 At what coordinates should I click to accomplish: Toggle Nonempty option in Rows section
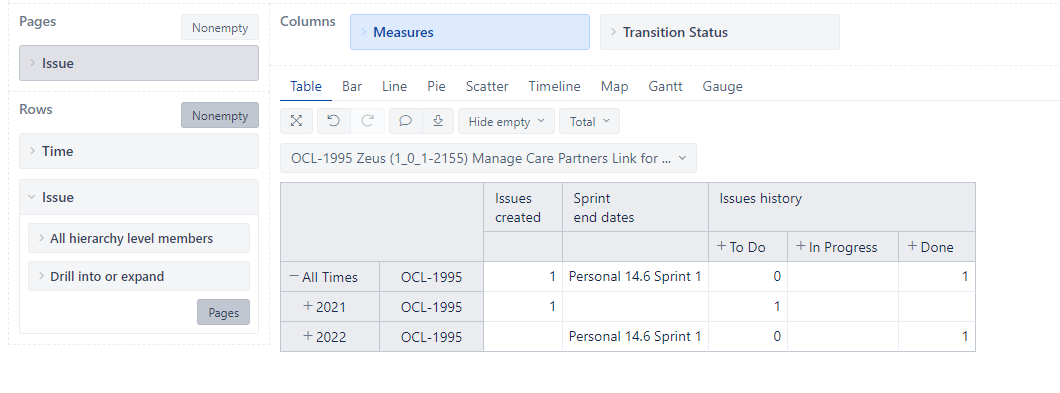(220, 116)
